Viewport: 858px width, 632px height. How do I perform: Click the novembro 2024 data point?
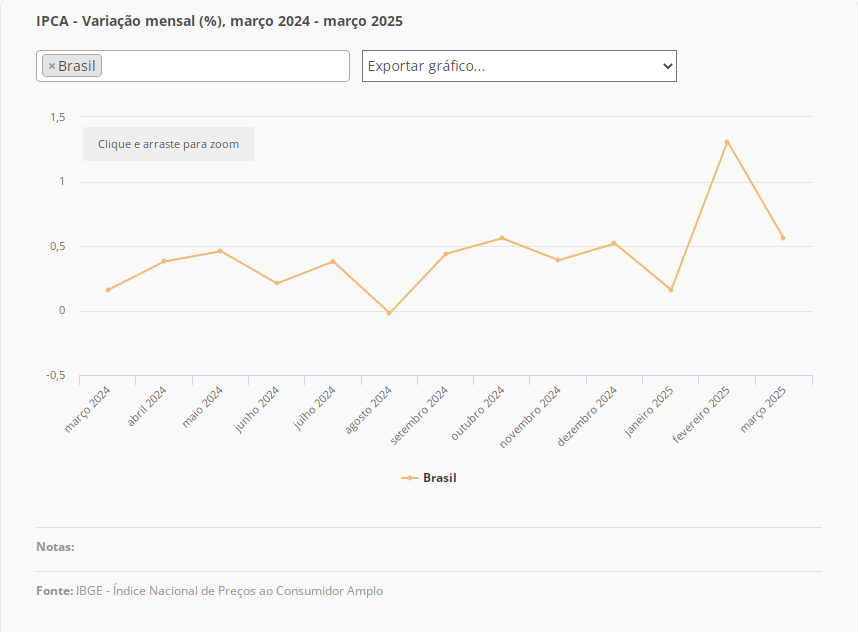pos(558,260)
